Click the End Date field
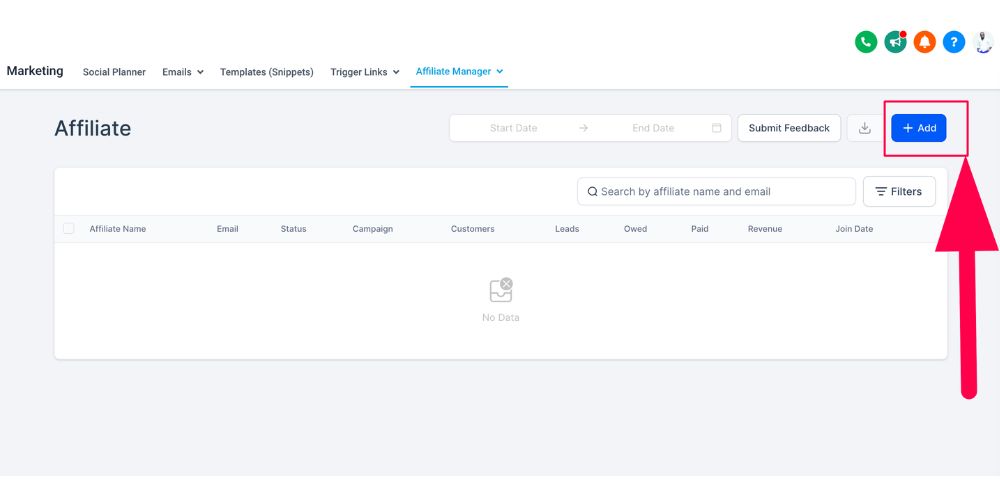Image resolution: width=1000 pixels, height=500 pixels. [653, 128]
